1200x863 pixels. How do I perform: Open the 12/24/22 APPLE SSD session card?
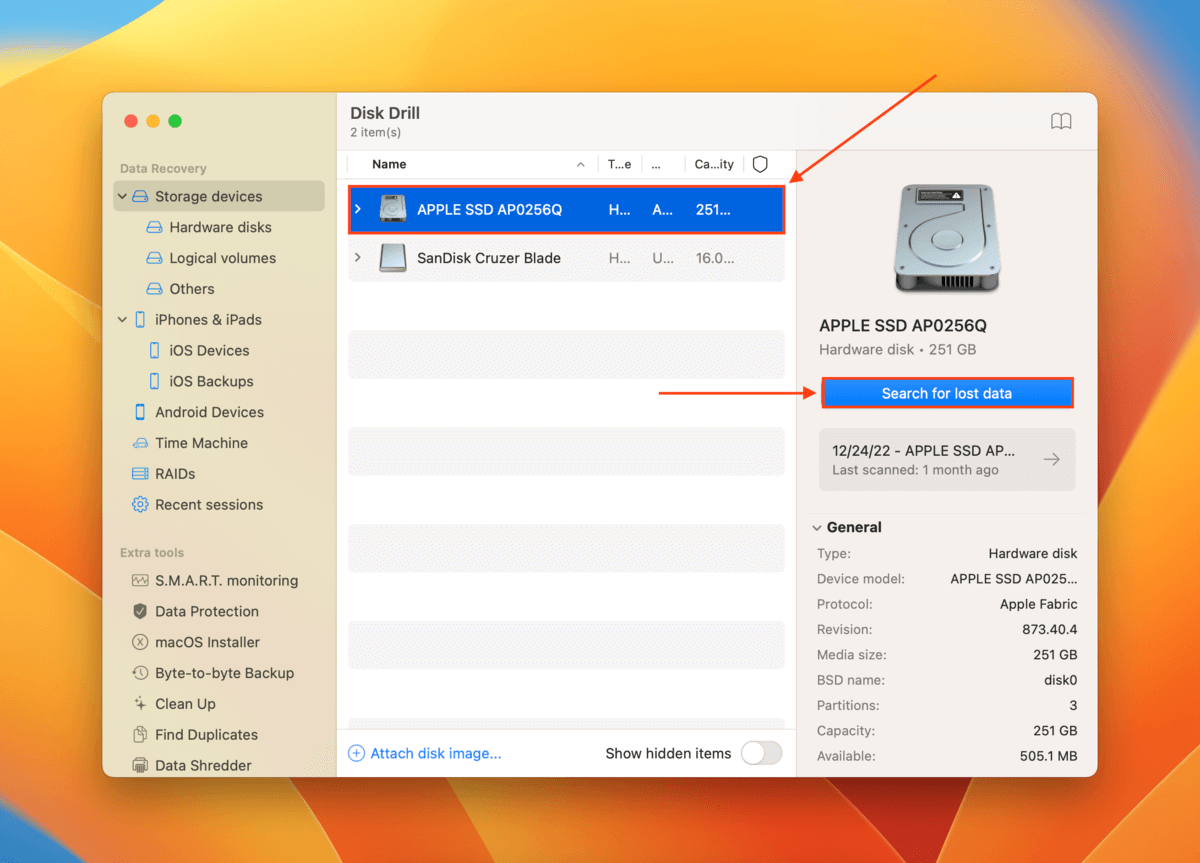coord(947,460)
